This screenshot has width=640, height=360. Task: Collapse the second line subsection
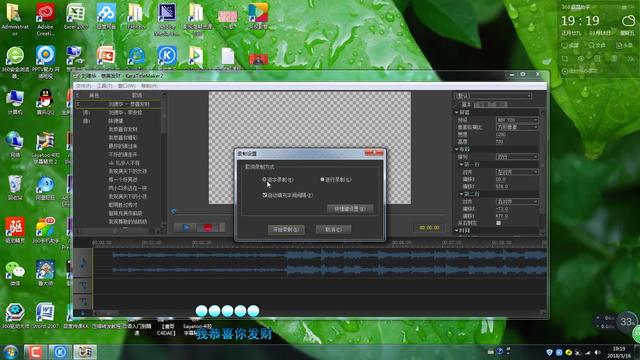[x=461, y=194]
